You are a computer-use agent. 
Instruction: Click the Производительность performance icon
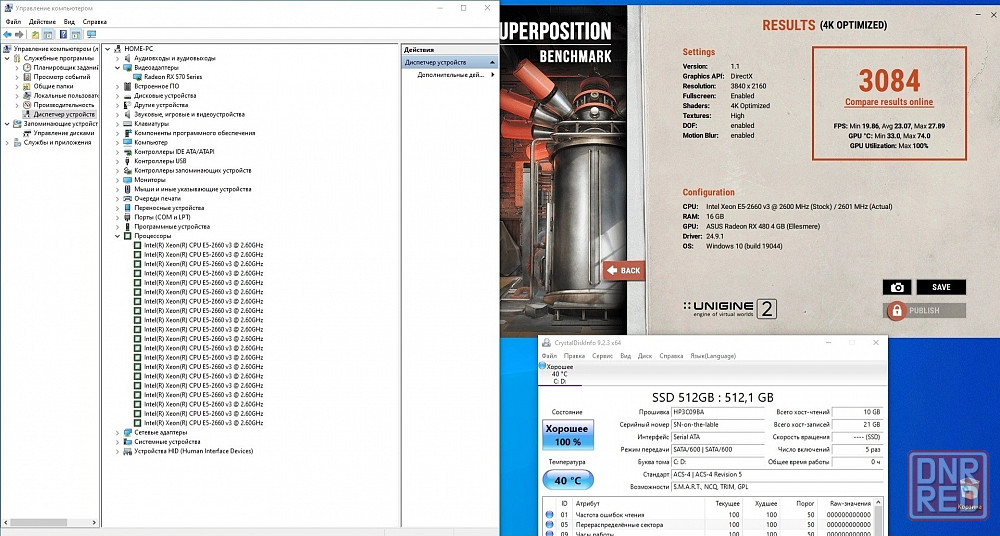(27, 105)
